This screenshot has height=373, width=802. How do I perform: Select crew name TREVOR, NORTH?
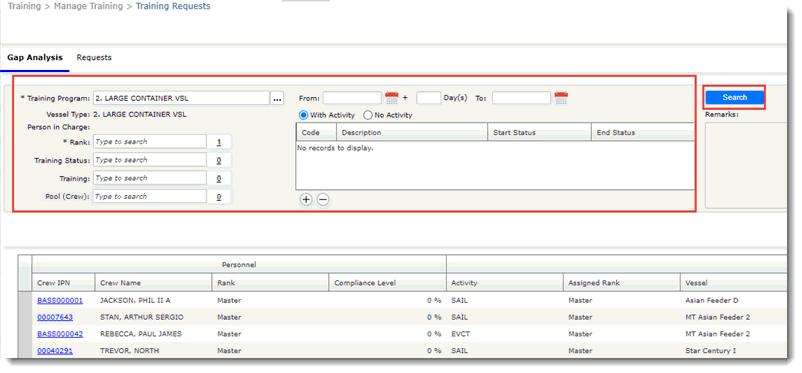[129, 351]
